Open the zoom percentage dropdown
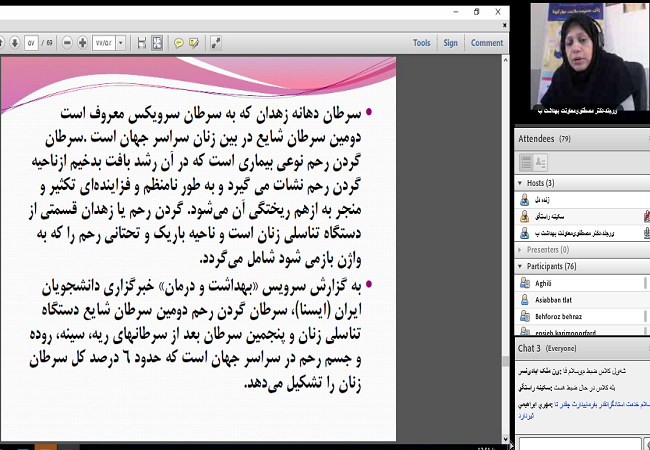 [121, 43]
